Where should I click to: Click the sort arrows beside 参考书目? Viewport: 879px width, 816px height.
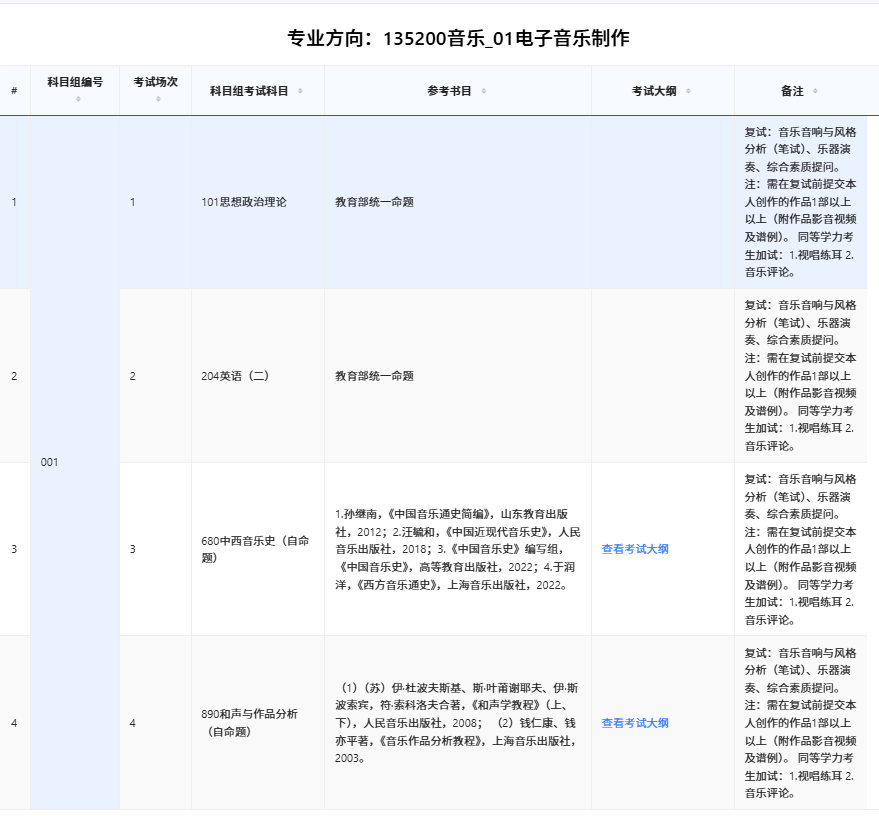click(x=484, y=91)
